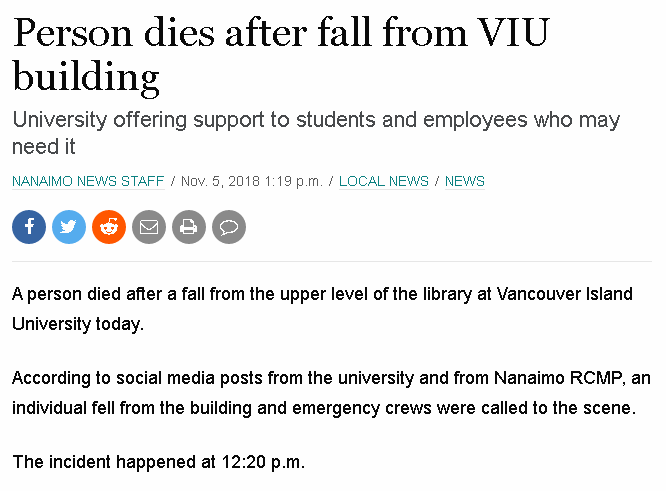
Task: Click "Vancouver Island" in the first paragraph
Action: 564,294
